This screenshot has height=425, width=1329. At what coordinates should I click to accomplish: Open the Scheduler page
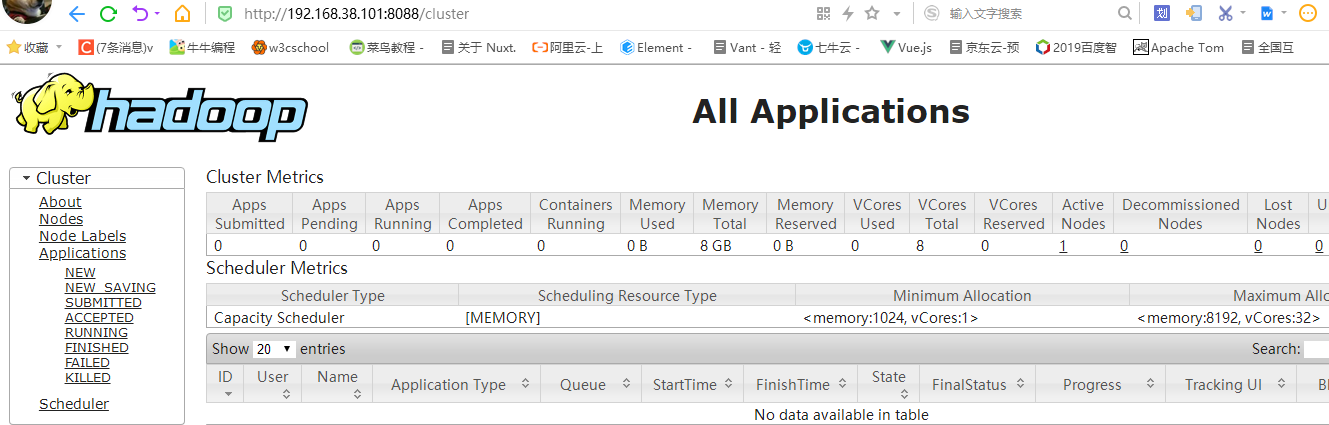tap(74, 404)
